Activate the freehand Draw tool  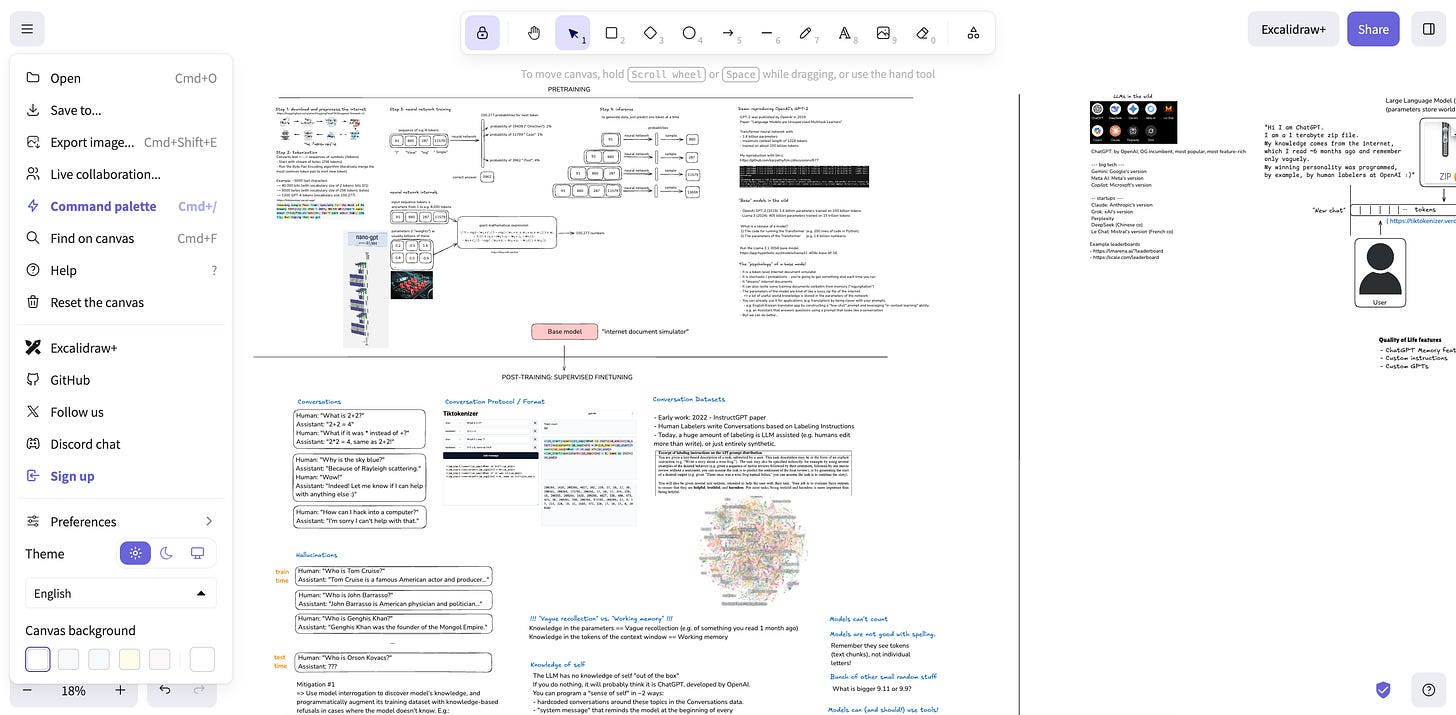click(x=806, y=31)
